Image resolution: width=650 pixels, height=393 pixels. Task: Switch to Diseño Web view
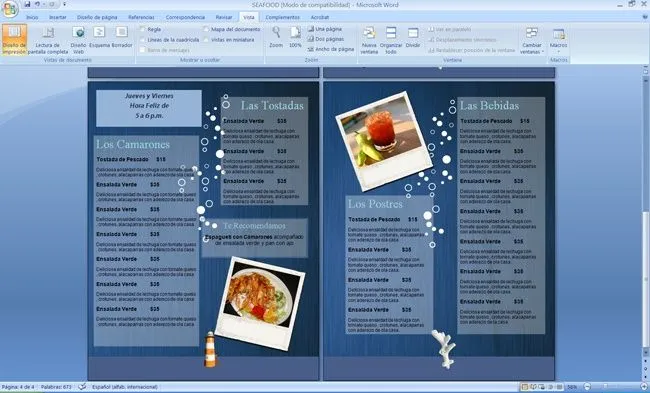tap(78, 39)
